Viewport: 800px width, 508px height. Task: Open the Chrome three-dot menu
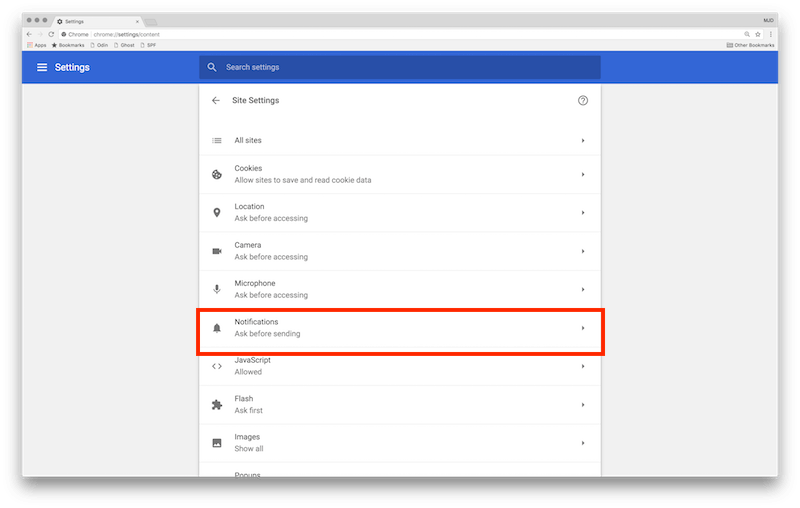pos(770,34)
